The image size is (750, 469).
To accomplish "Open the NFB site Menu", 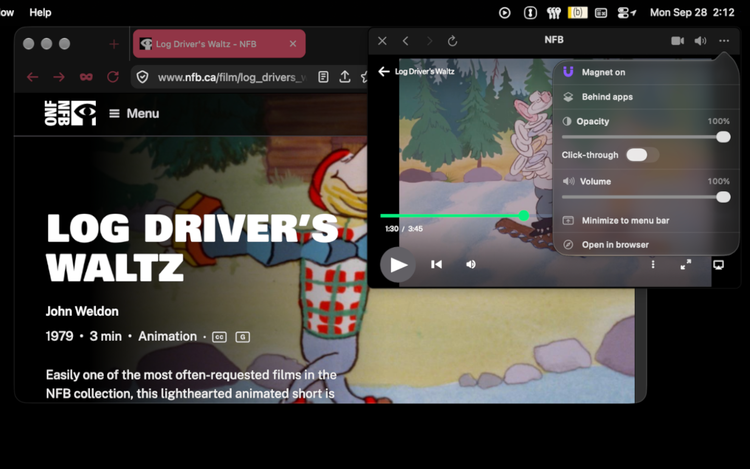I will coord(134,113).
